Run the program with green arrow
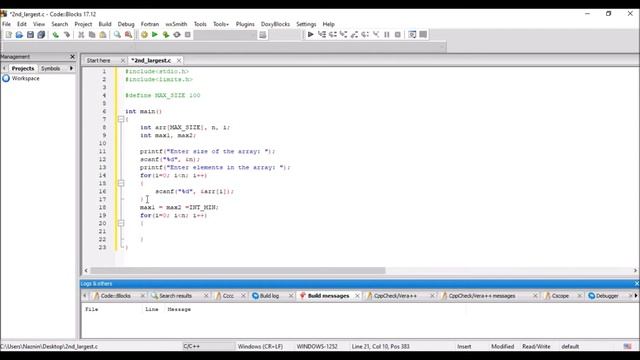 (155, 35)
